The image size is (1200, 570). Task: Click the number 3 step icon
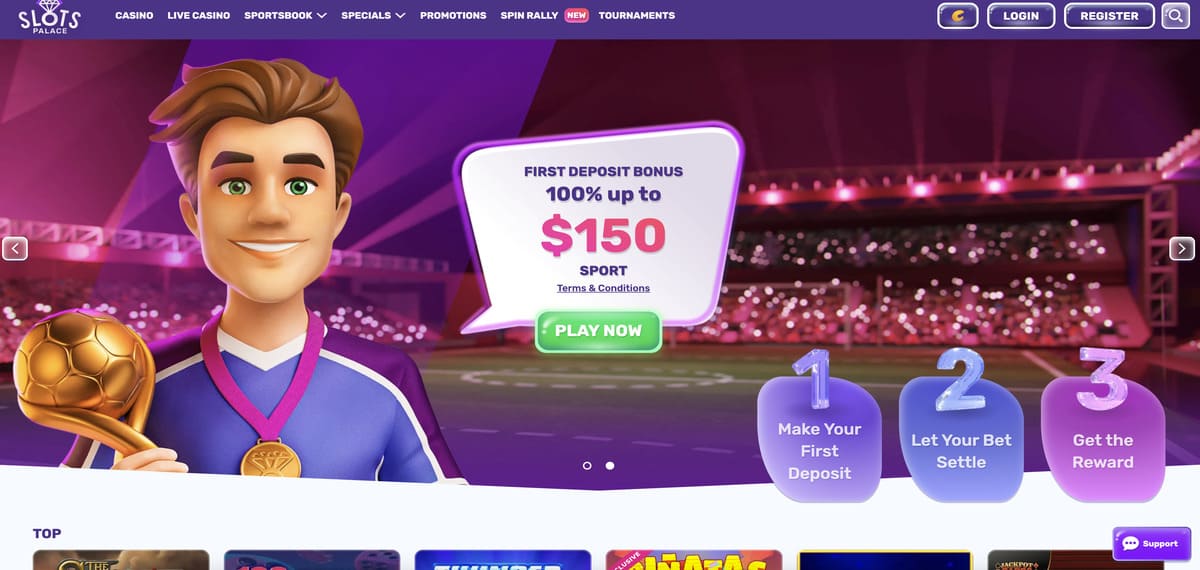pos(1103,378)
